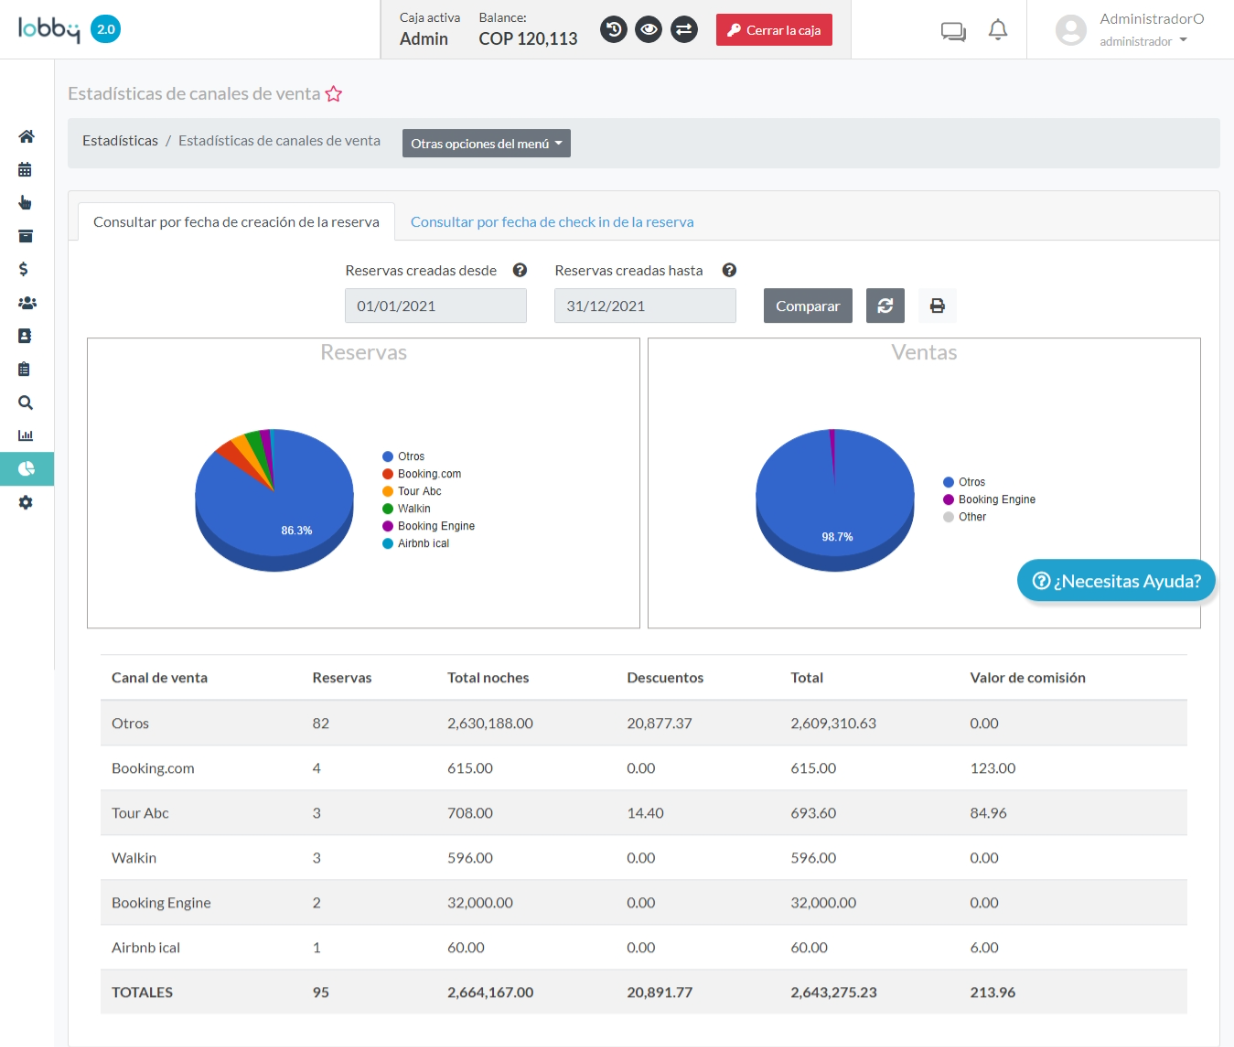Refresh the statistics with reload button
Image resolution: width=1234 pixels, height=1047 pixels.
click(885, 306)
